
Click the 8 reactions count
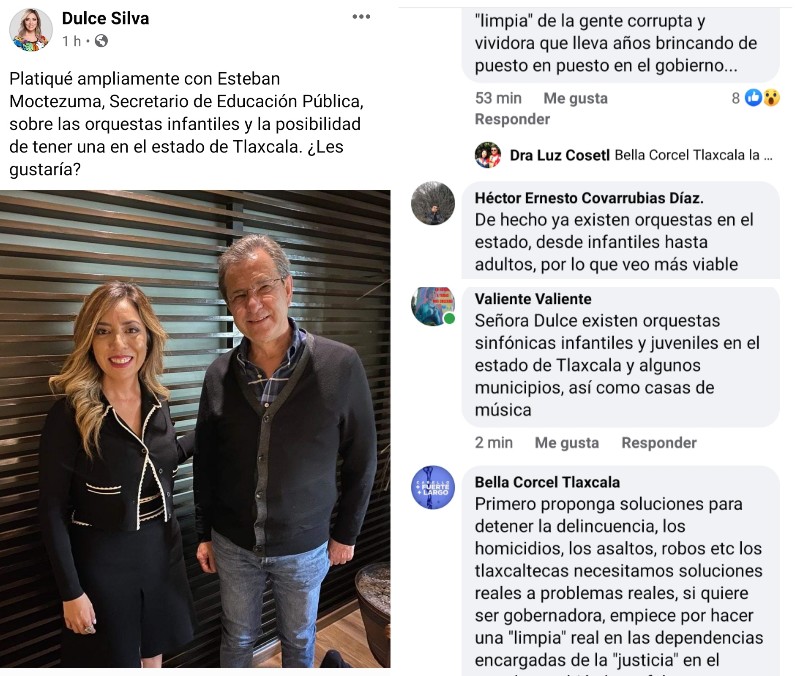pyautogui.click(x=736, y=98)
